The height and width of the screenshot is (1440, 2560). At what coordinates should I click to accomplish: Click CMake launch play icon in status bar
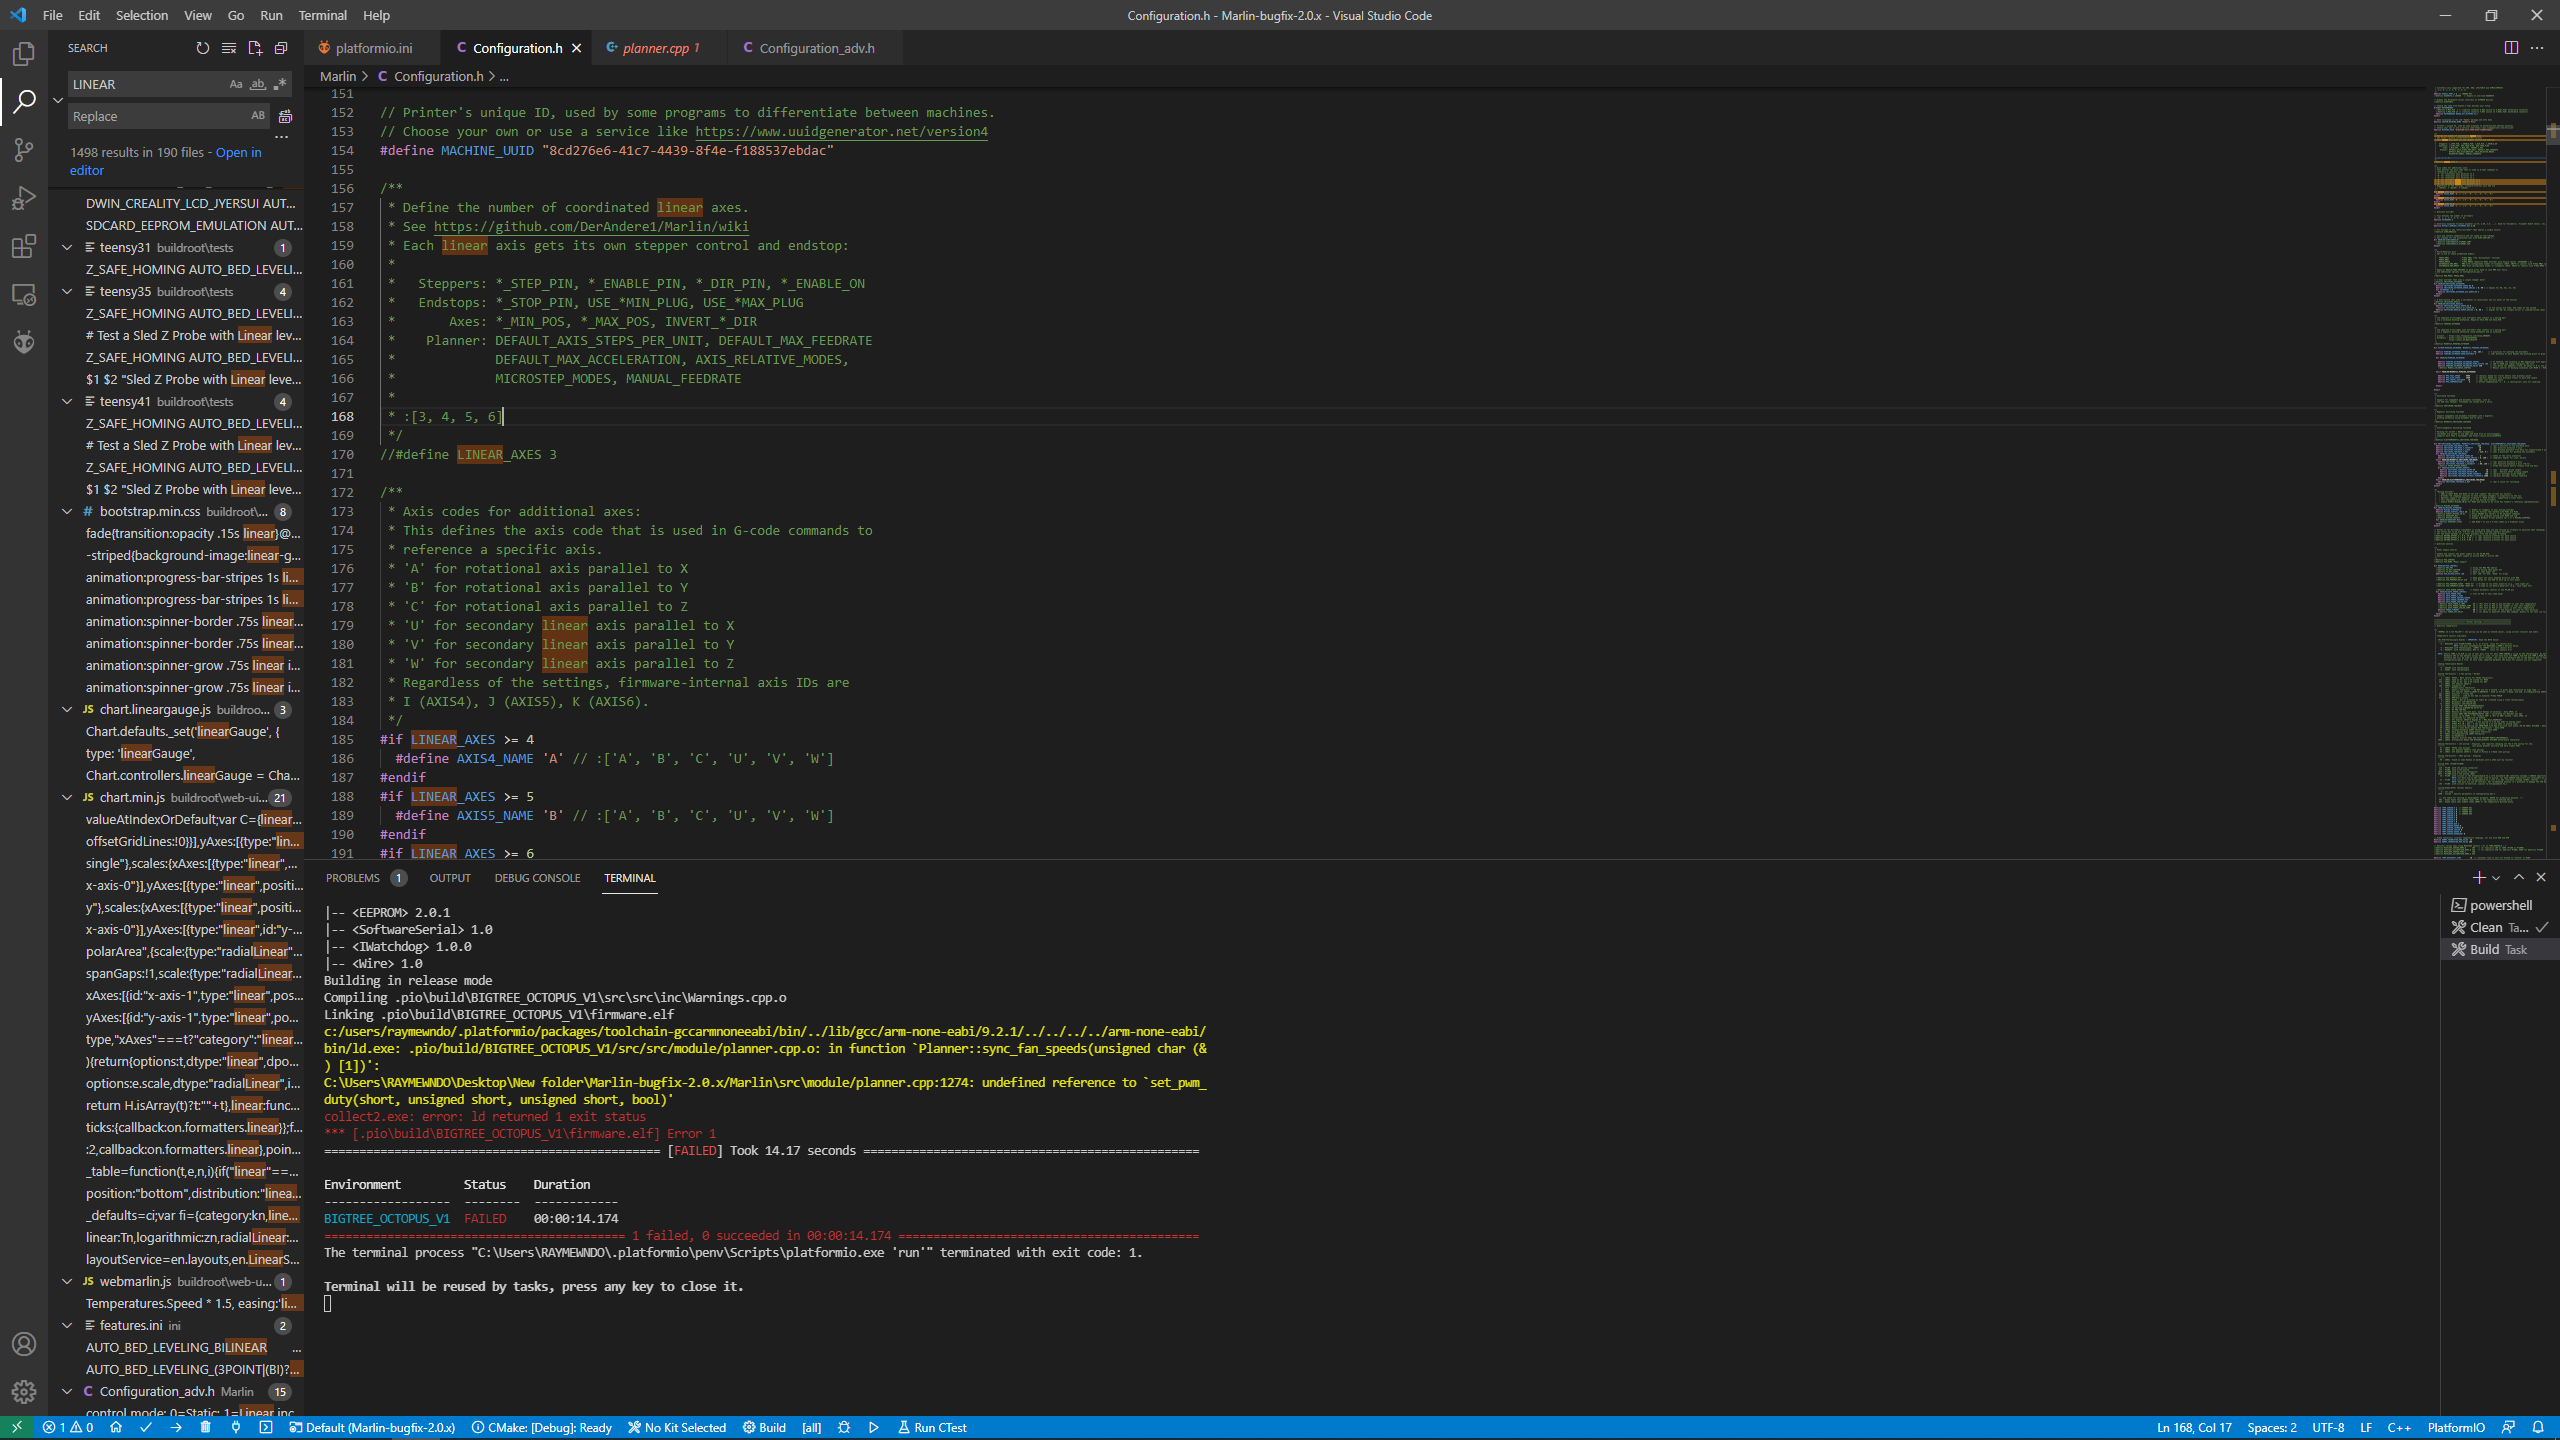coord(874,1427)
